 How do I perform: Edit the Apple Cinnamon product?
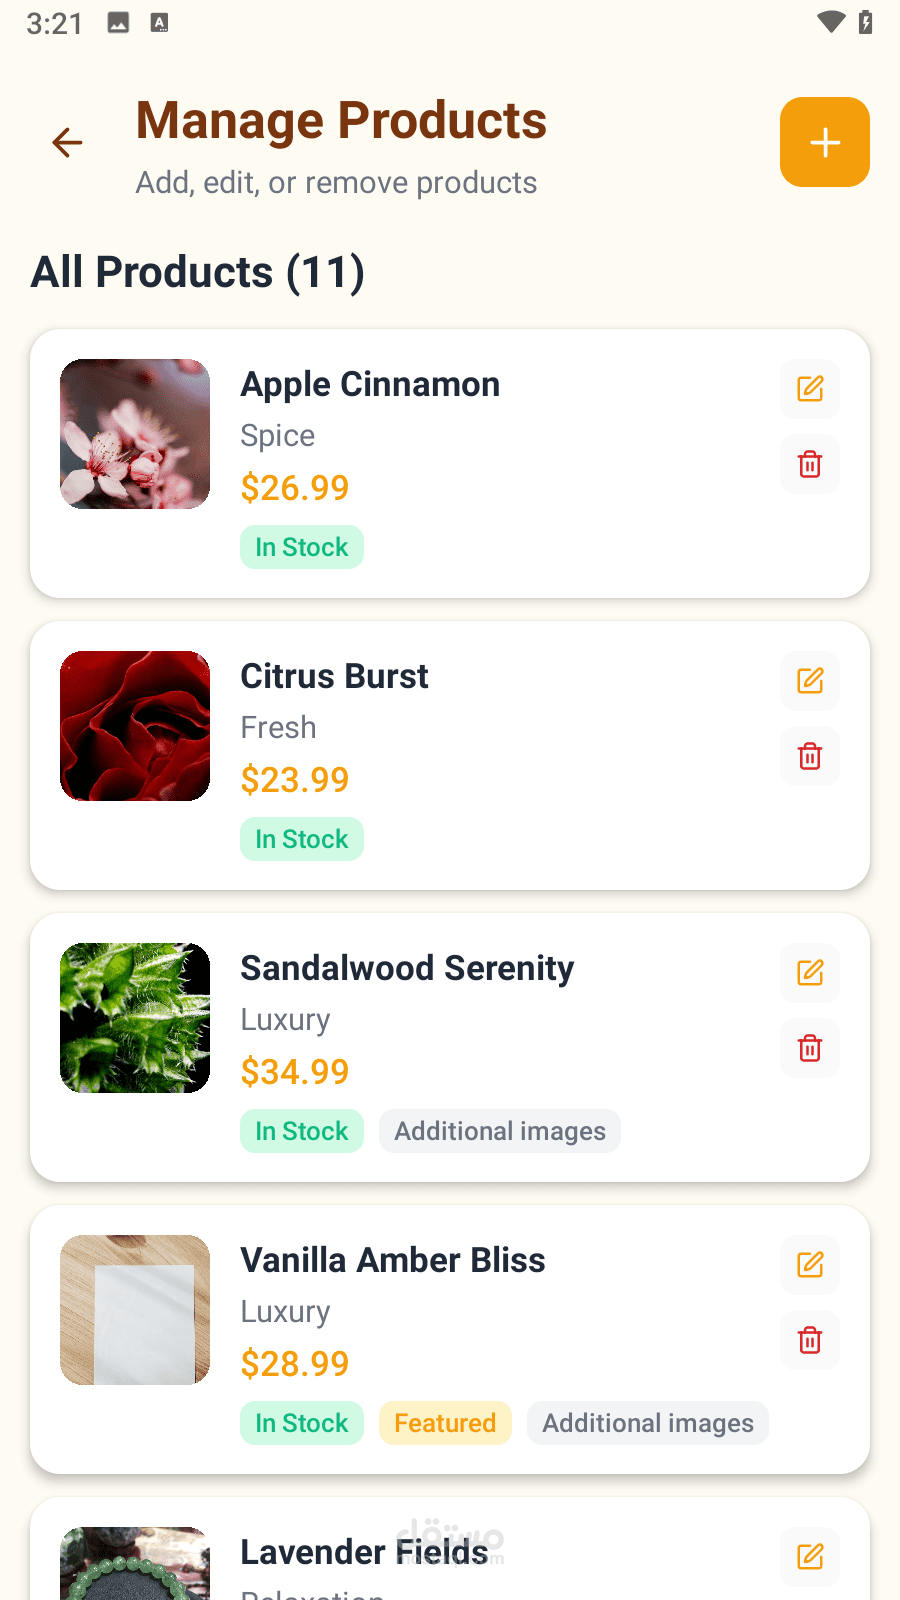point(810,389)
